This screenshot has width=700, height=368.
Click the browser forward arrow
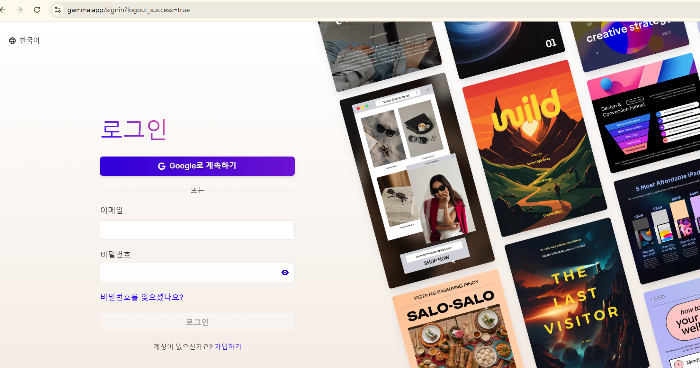point(20,10)
